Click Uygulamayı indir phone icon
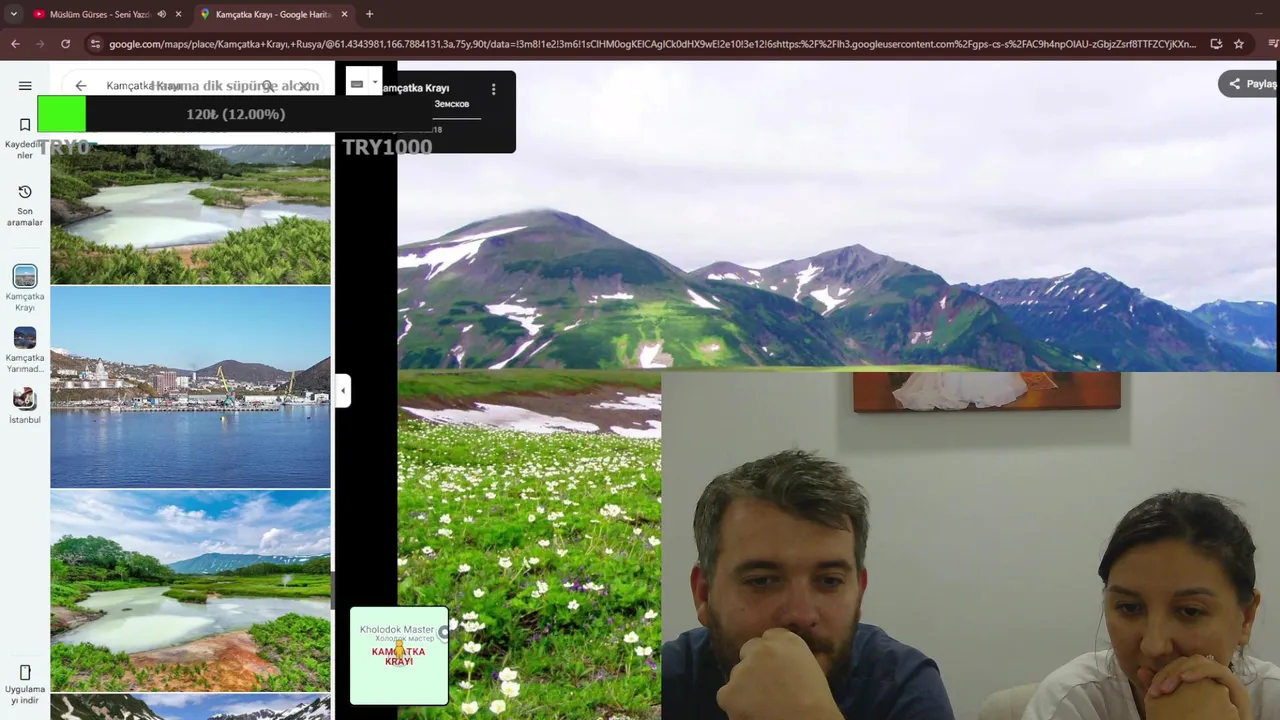This screenshot has height=720, width=1280. (25, 673)
